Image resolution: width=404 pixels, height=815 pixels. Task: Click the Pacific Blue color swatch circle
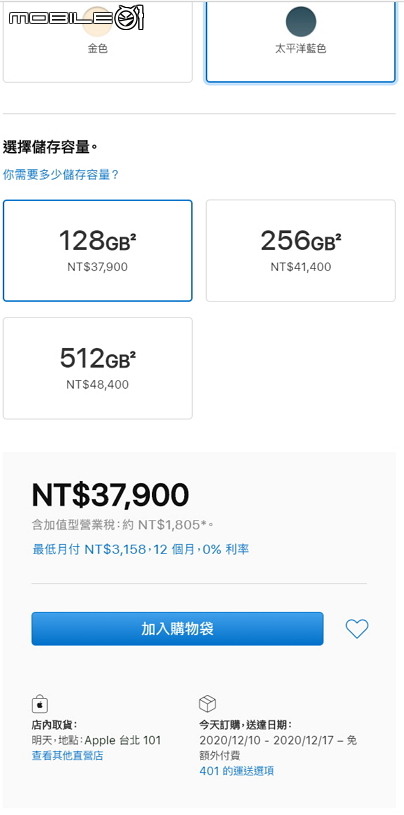pos(301,21)
